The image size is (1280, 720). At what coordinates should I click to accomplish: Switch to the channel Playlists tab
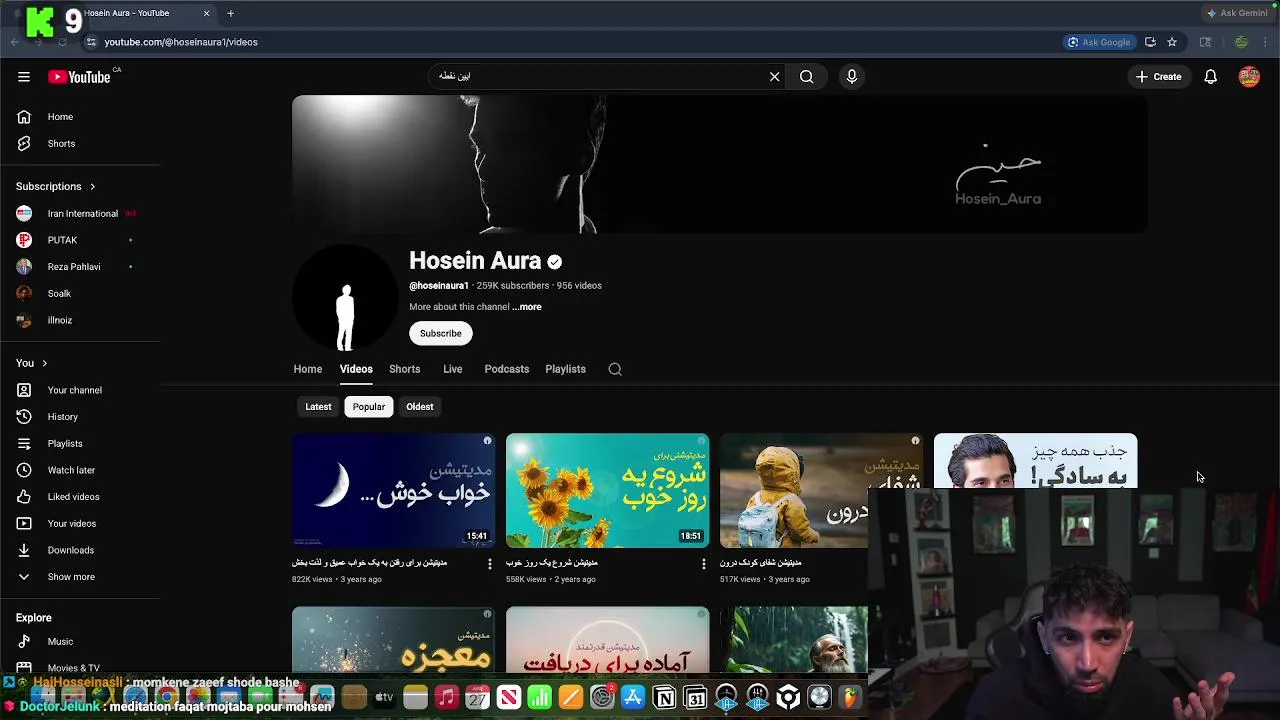pos(565,369)
